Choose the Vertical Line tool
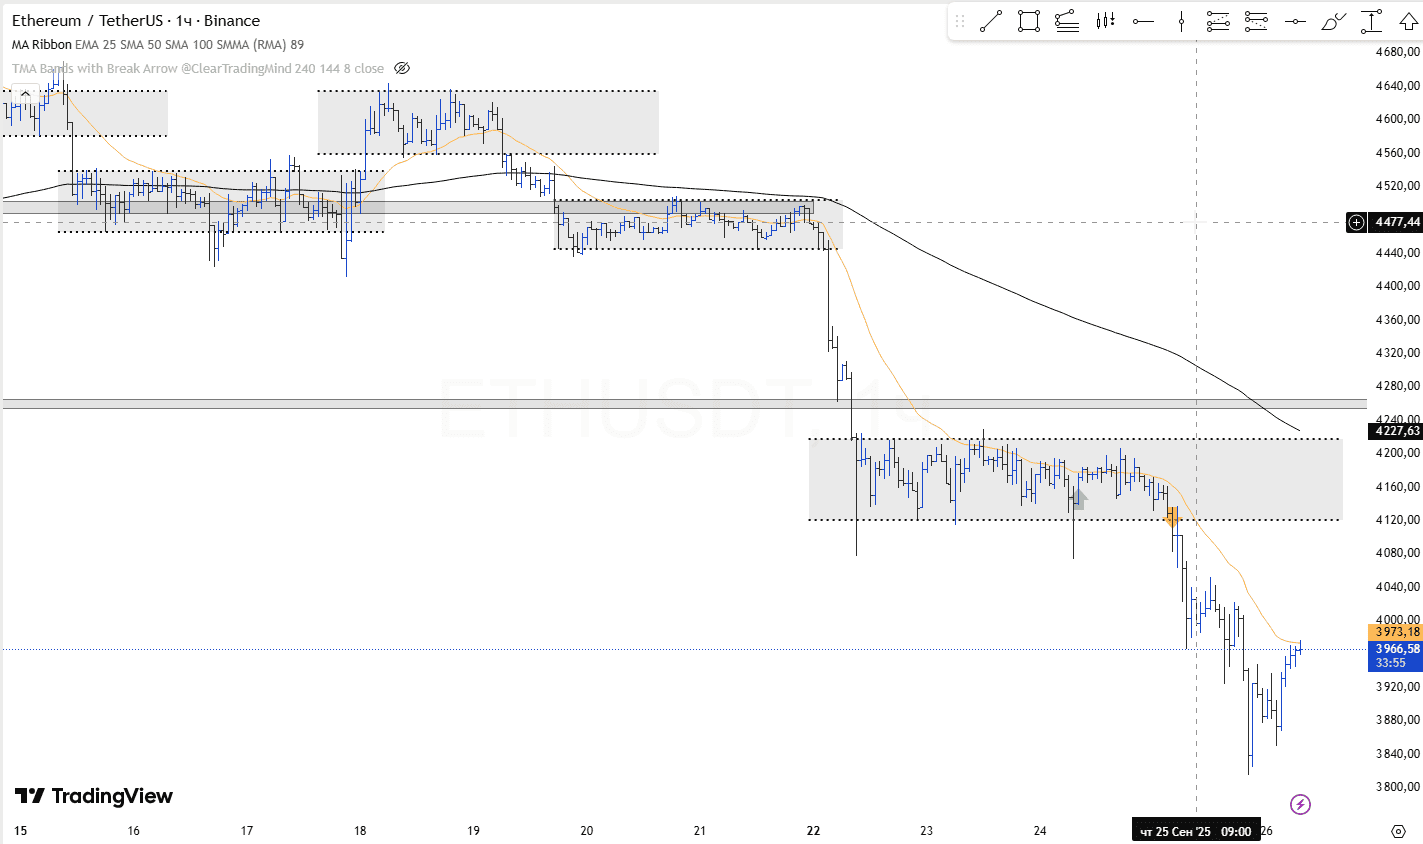This screenshot has width=1423, height=844. pos(1181,21)
